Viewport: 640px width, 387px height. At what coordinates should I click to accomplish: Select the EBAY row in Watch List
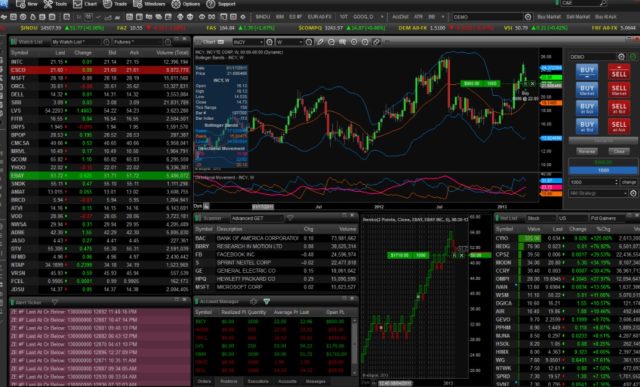(x=100, y=176)
